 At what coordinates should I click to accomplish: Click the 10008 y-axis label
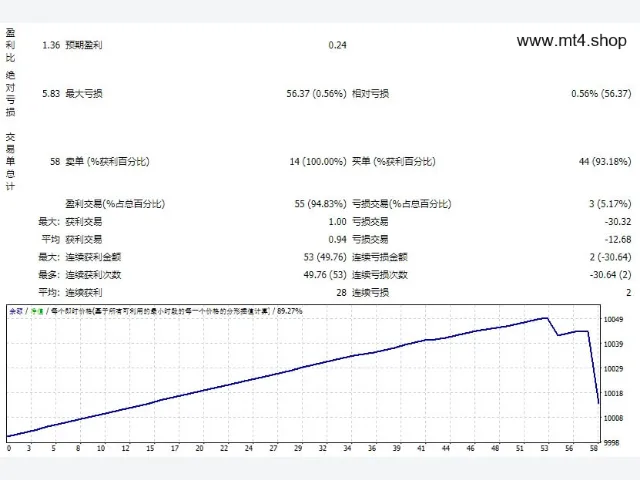613,418
